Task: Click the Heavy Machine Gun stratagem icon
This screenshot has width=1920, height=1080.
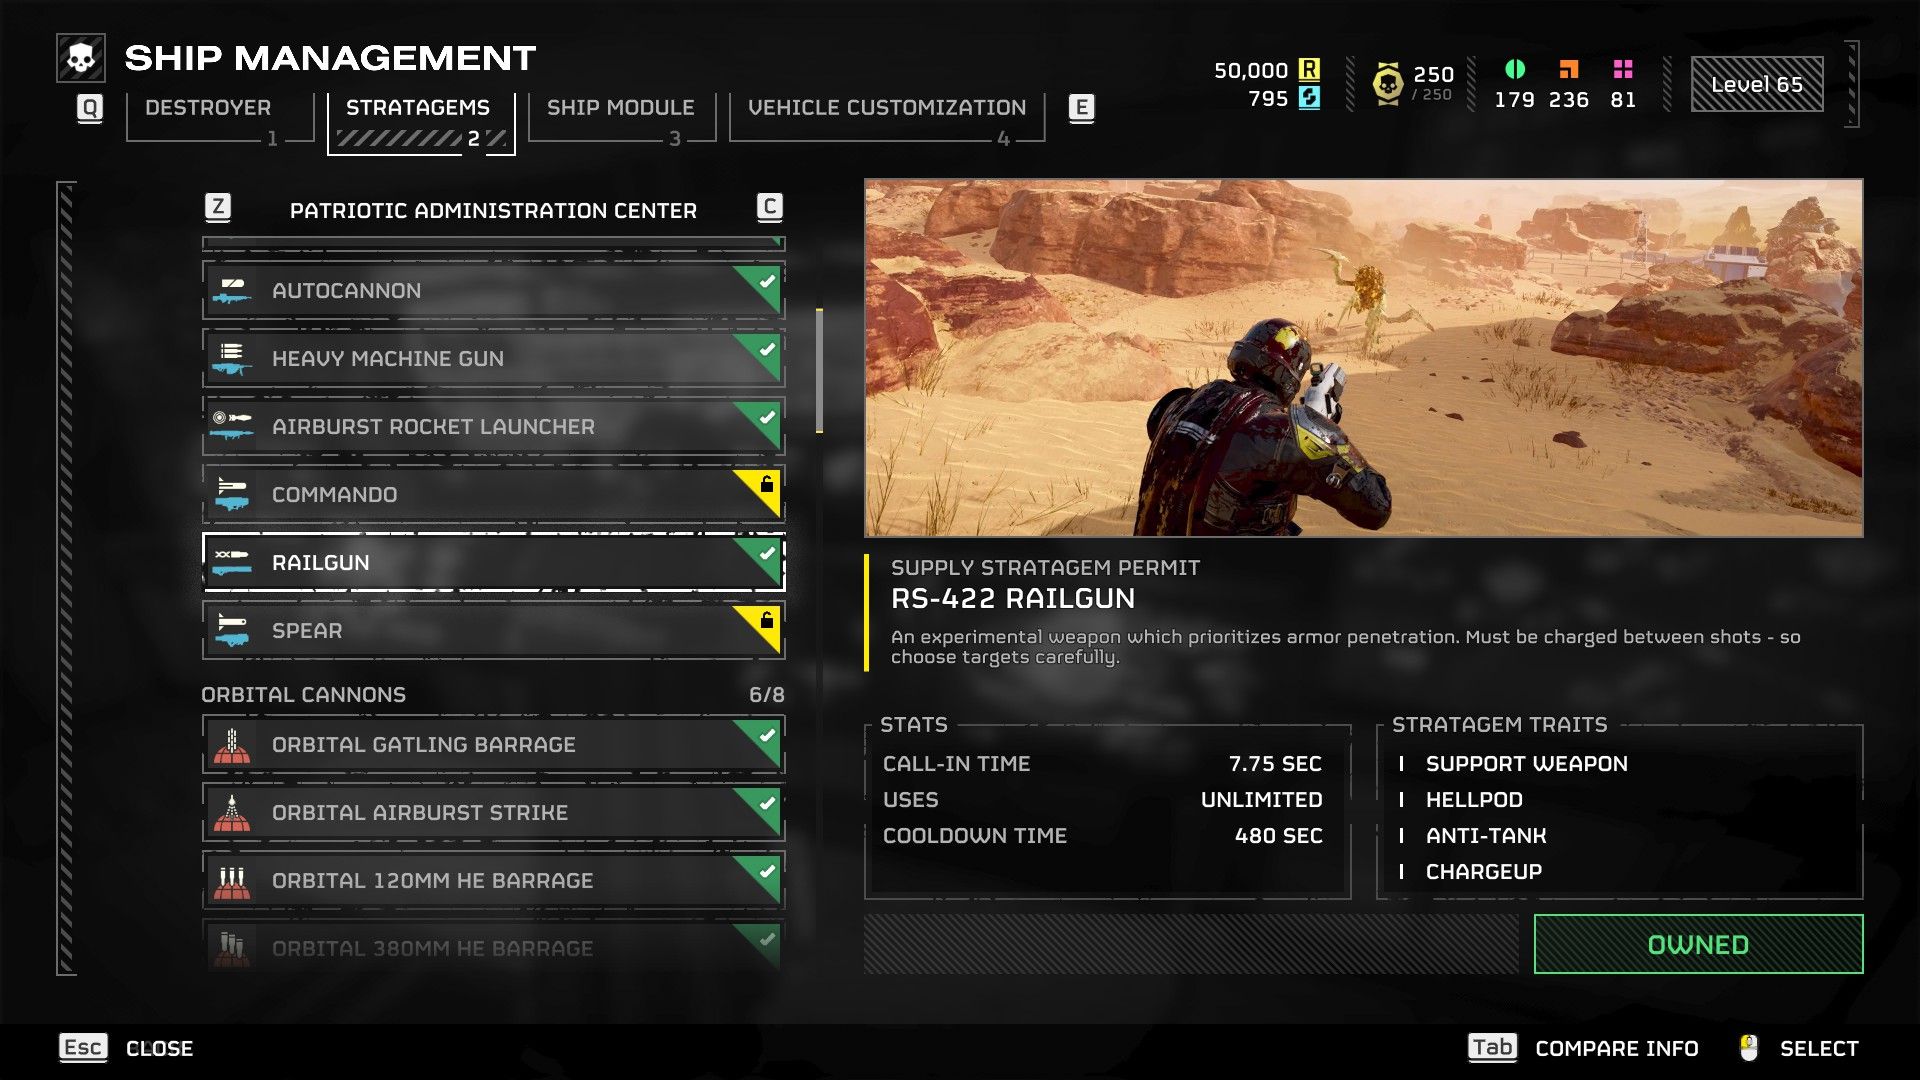Action: pos(232,359)
